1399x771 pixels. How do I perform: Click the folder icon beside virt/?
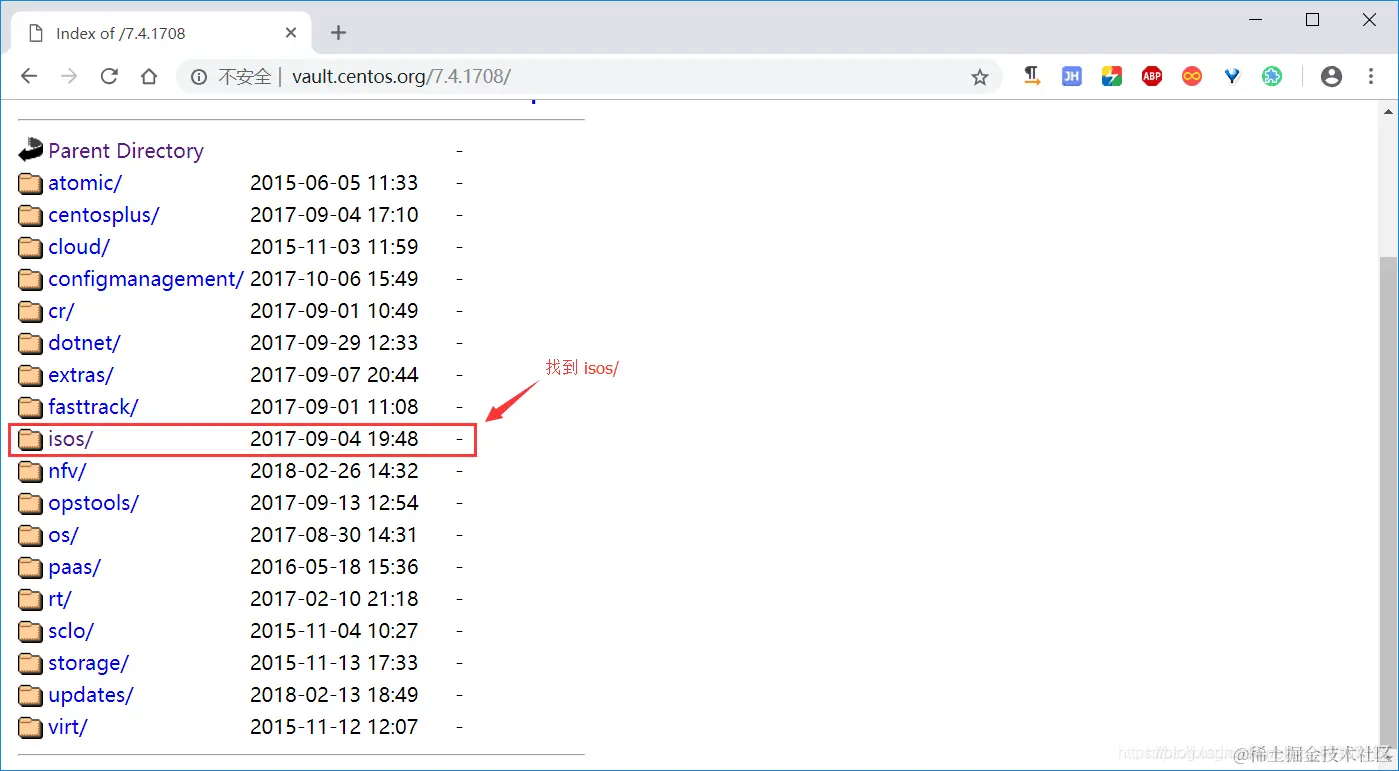pos(31,727)
